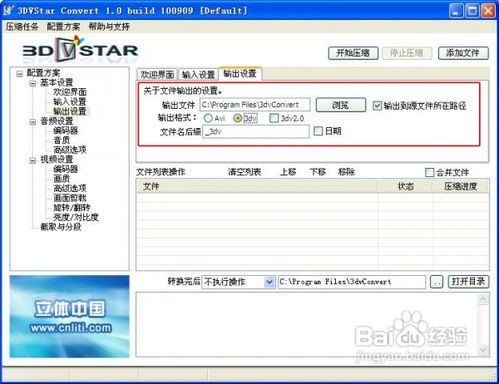Select the Avi output format radio

[208, 118]
